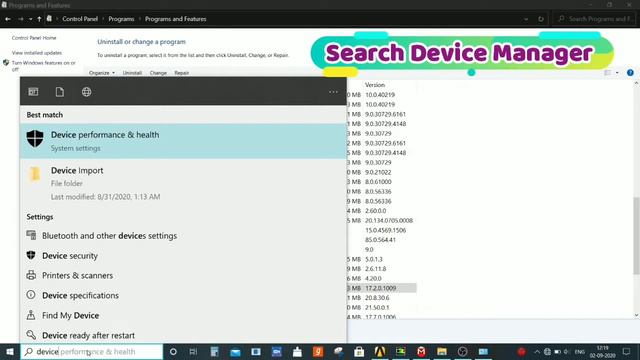The width and height of the screenshot is (640, 360).
Task: Open Cortana circle icon on taskbar
Action: click(x=173, y=351)
